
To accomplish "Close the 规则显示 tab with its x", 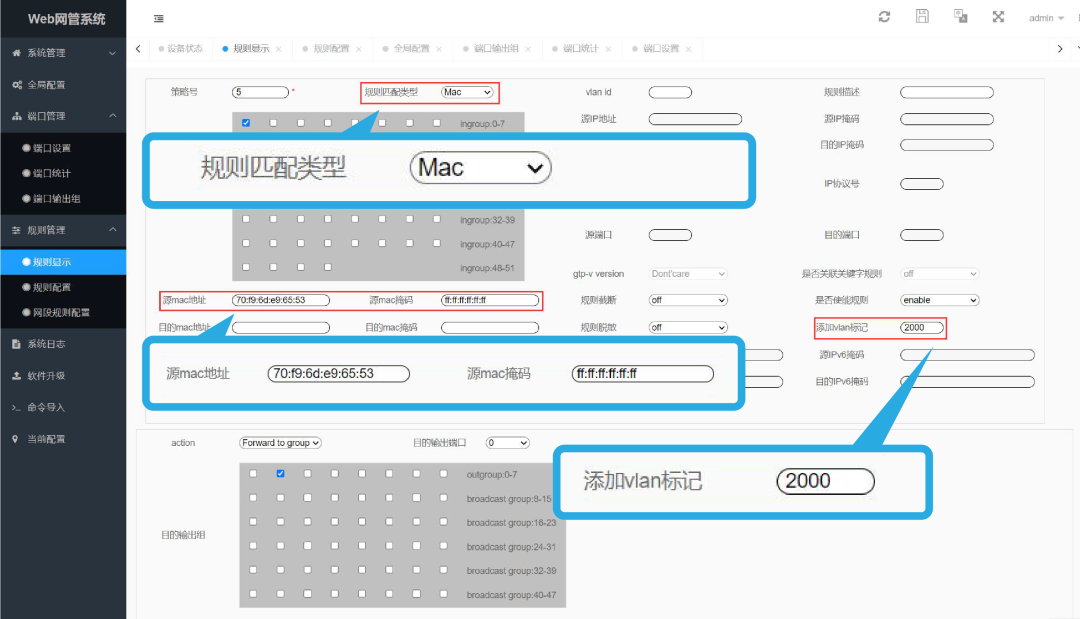I will [278, 49].
